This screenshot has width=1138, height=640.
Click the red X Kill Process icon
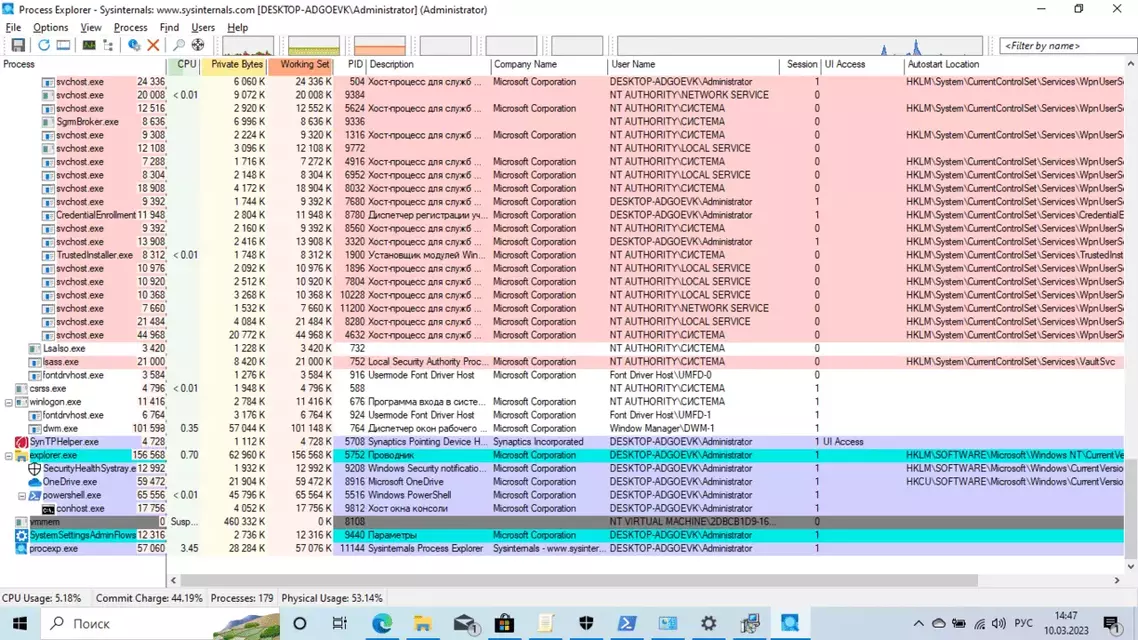pyautogui.click(x=153, y=46)
